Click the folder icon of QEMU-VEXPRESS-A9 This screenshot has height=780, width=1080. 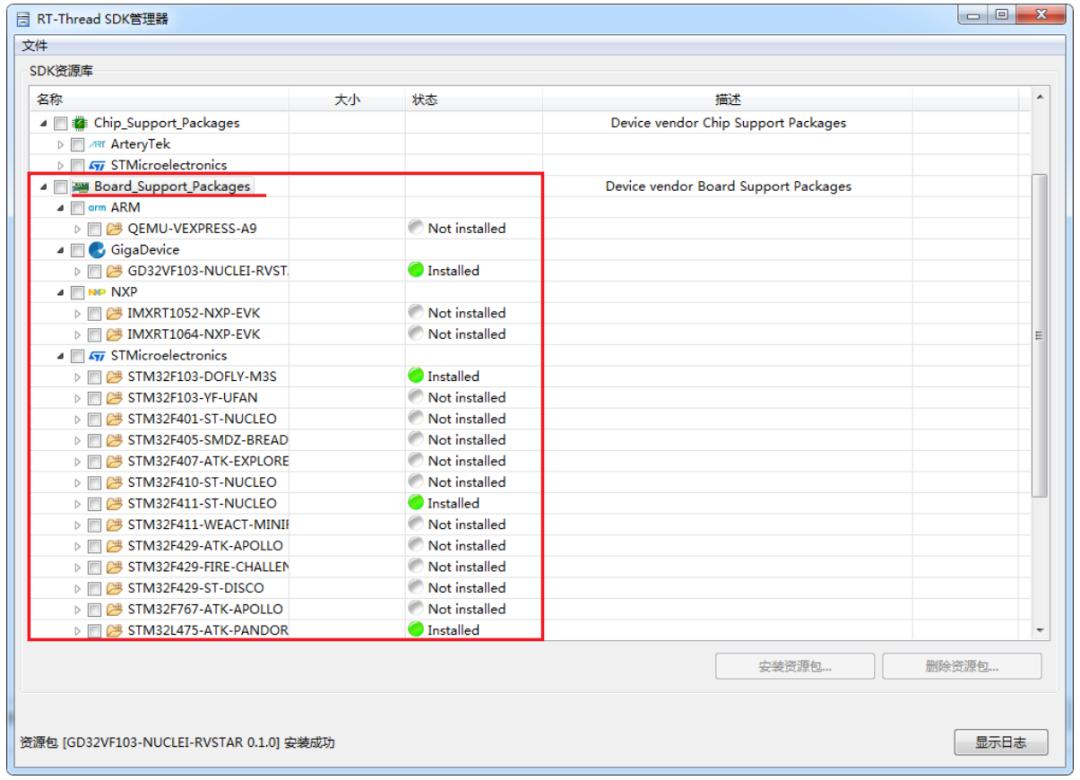pos(114,229)
